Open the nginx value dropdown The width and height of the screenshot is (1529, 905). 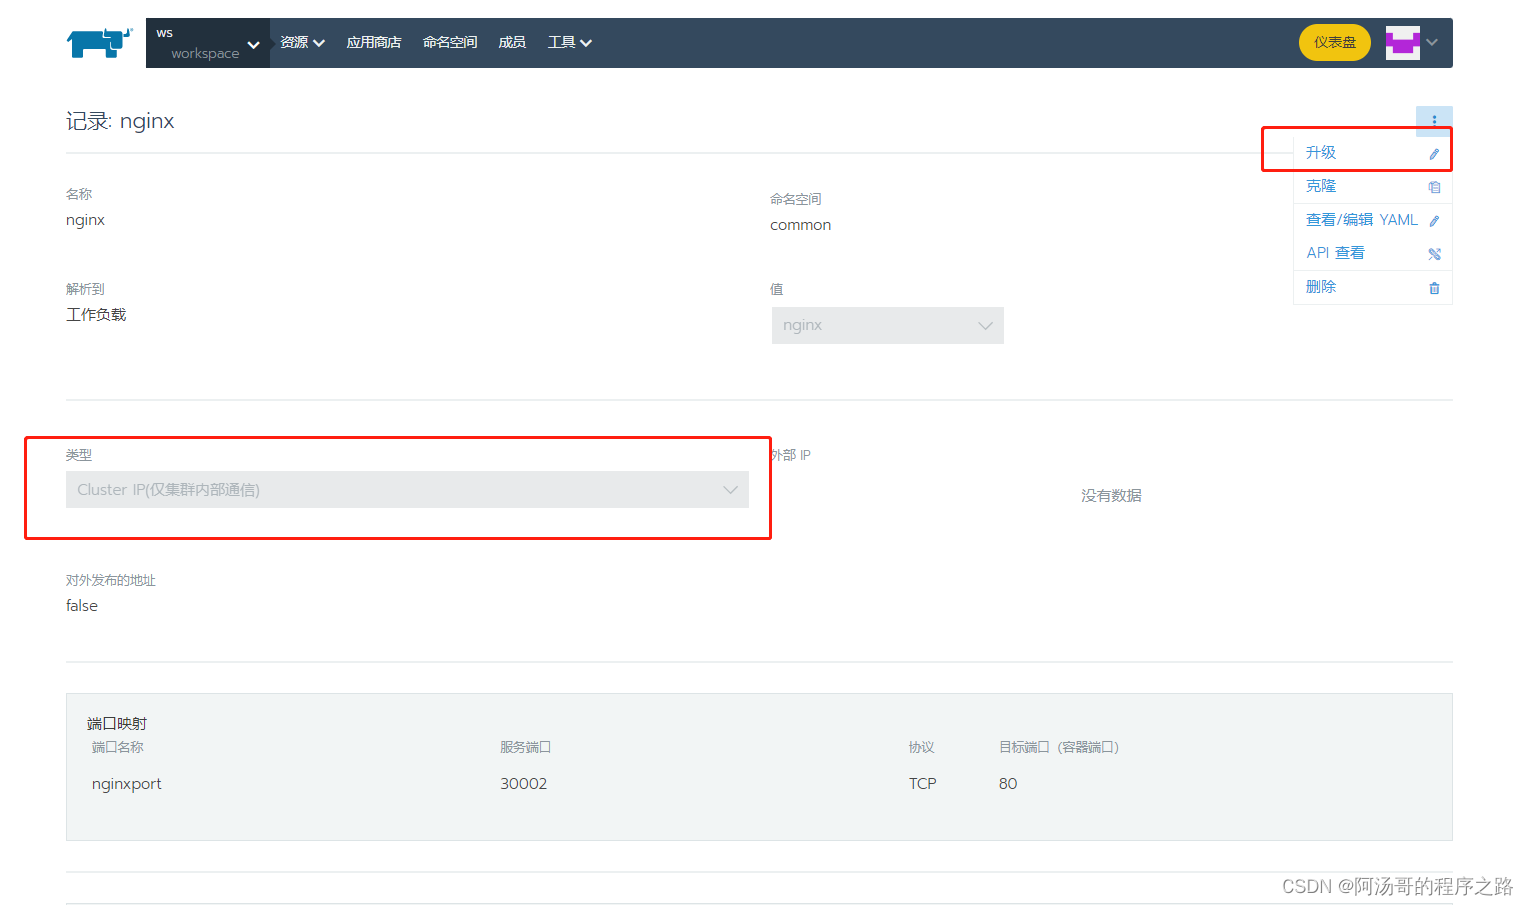888,325
